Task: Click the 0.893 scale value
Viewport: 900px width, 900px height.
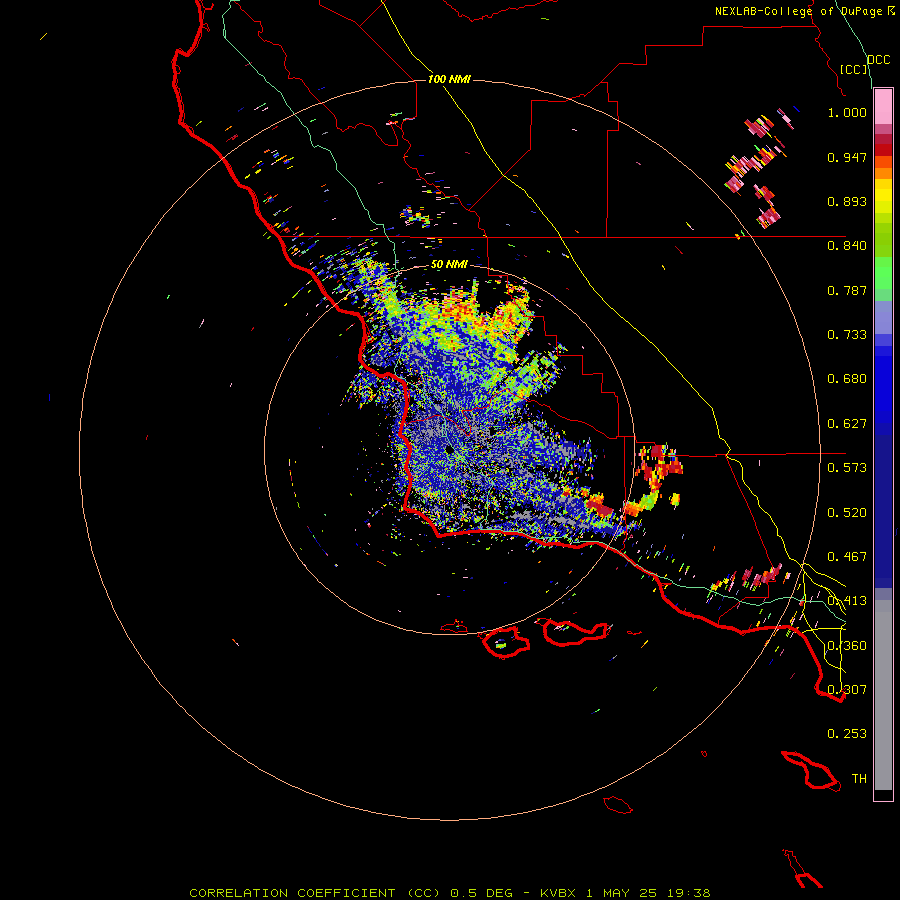Action: 847,201
